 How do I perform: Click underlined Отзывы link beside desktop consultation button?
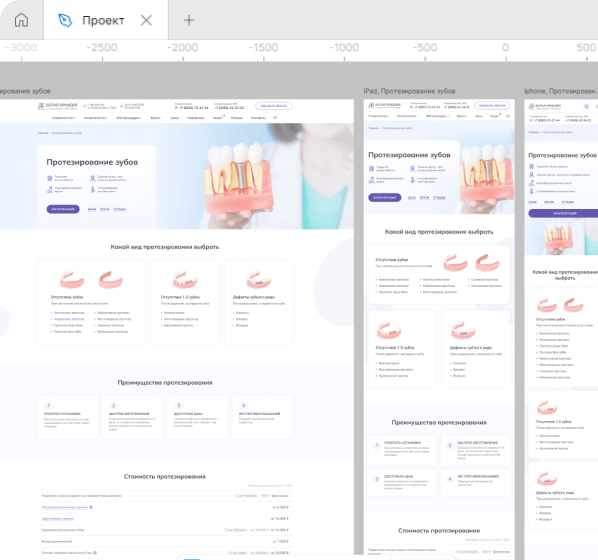point(119,209)
